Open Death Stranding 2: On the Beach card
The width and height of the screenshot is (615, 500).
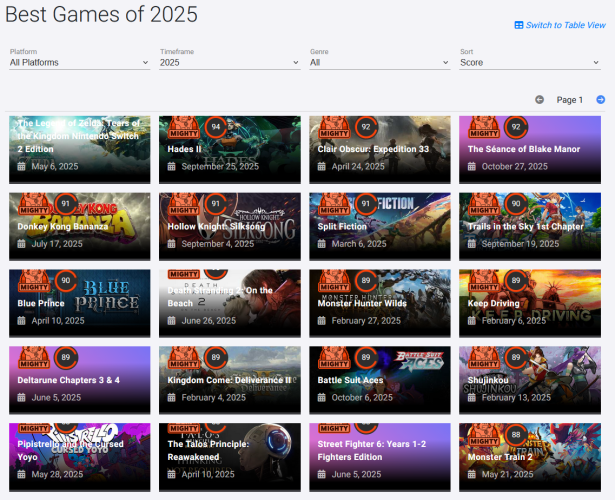point(230,303)
